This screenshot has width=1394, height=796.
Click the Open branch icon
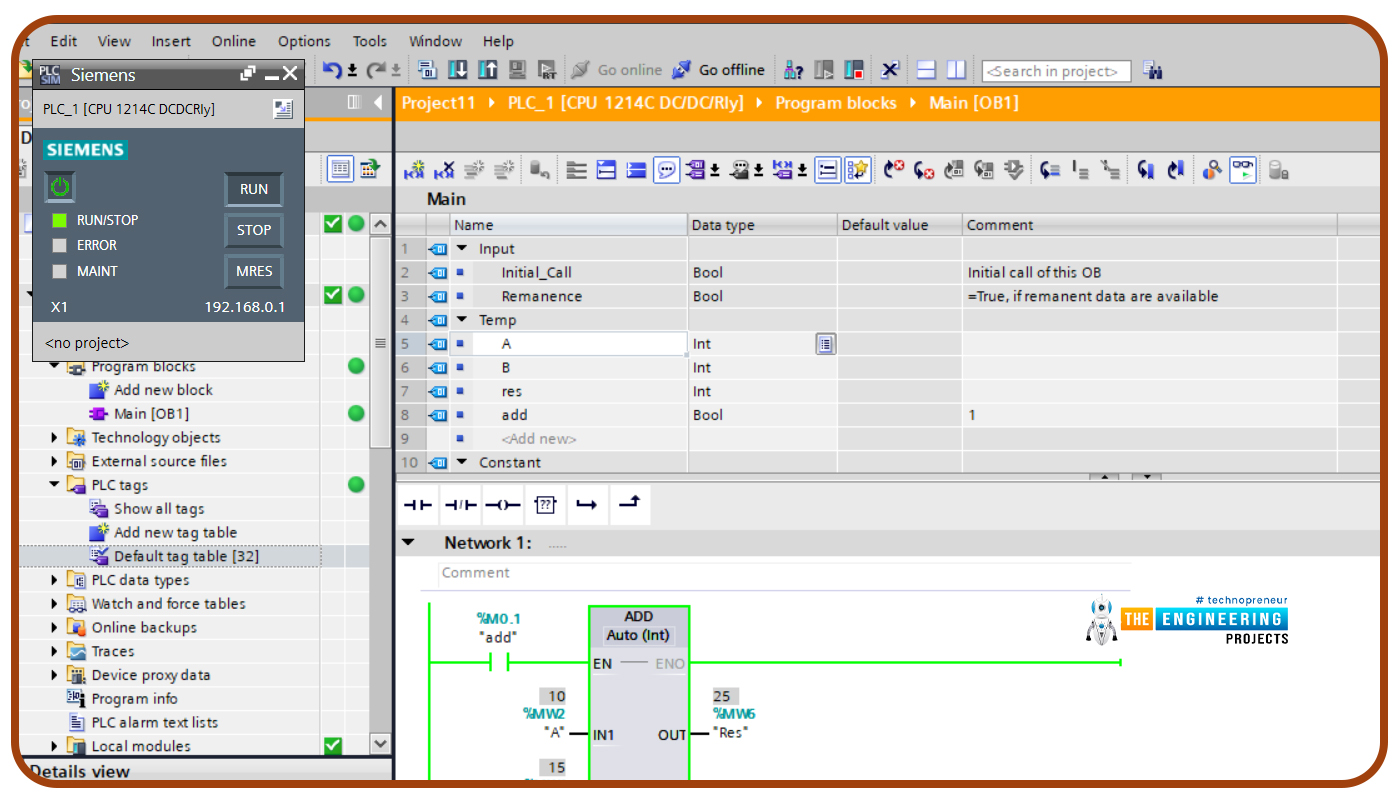point(586,505)
